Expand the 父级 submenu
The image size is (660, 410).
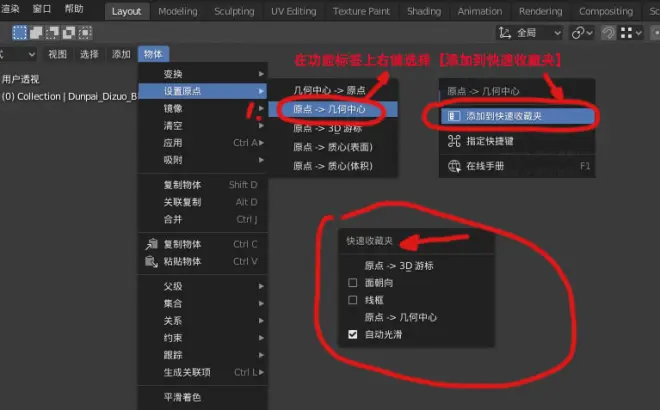click(203, 287)
